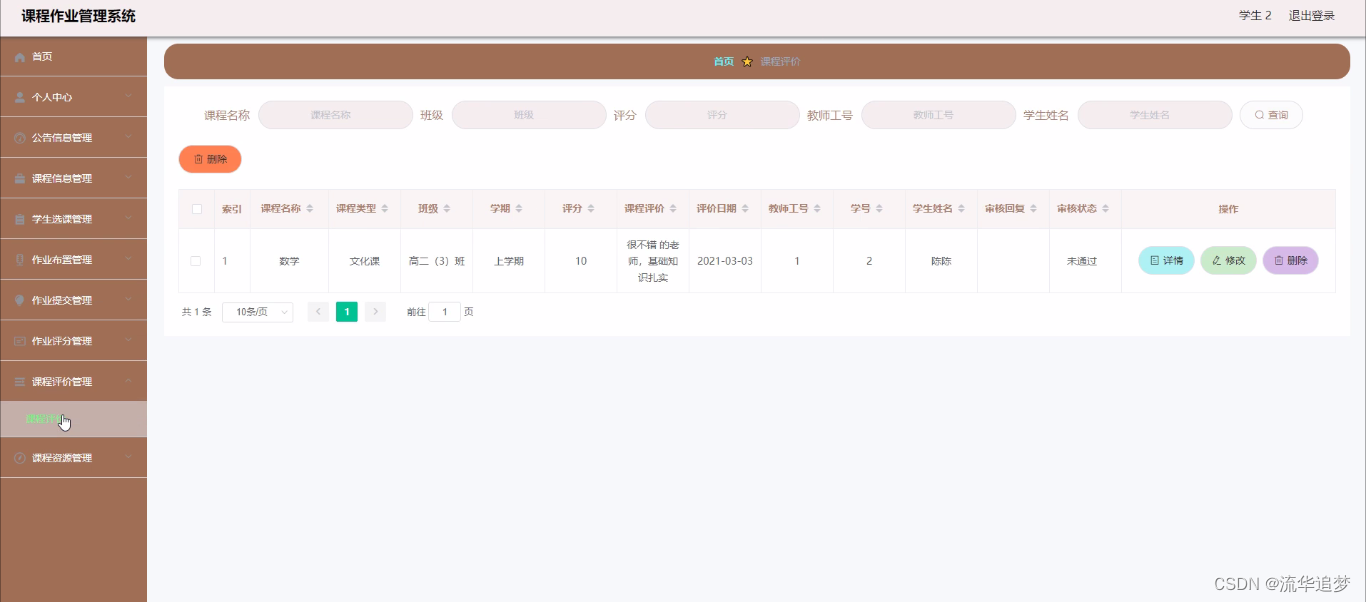Click briefcase icon beside 课程信息管理
This screenshot has width=1366, height=602.
click(20, 178)
